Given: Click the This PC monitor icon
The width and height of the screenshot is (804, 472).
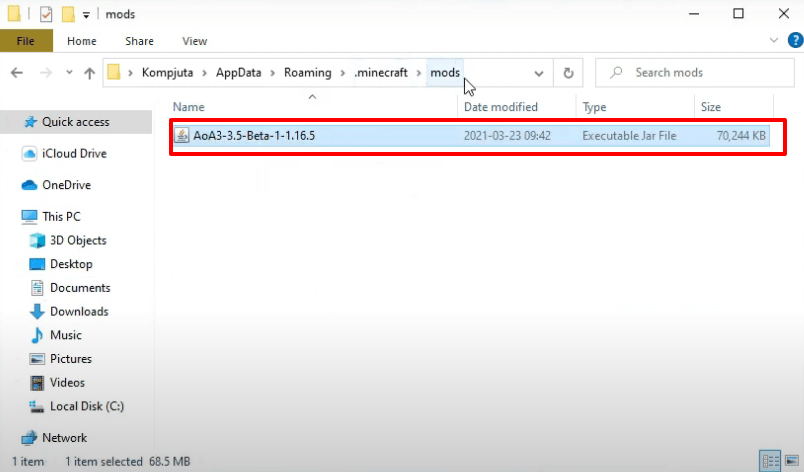Looking at the screenshot, I should tap(29, 217).
